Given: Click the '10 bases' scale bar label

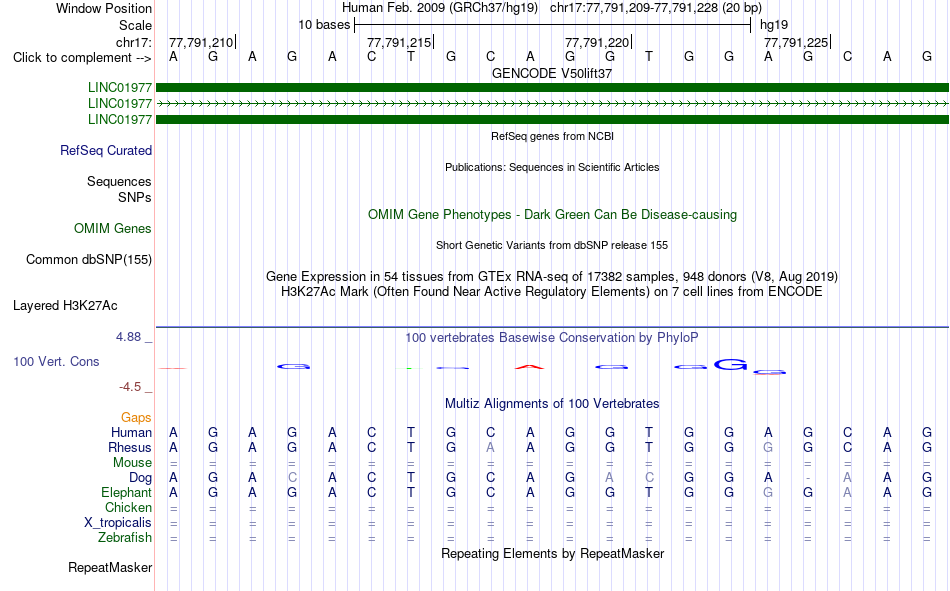Looking at the screenshot, I should (x=324, y=25).
